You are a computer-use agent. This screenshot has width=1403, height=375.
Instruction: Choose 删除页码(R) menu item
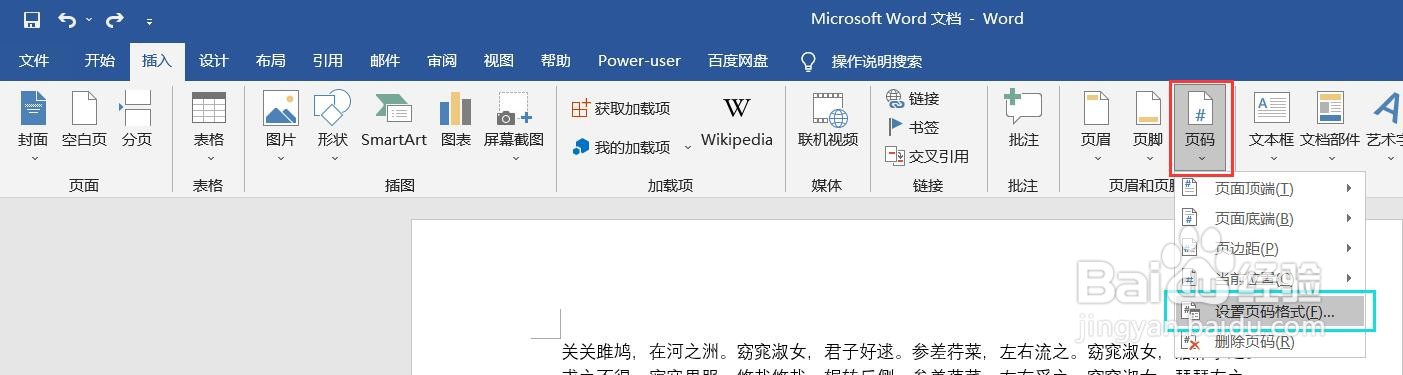[x=1270, y=342]
